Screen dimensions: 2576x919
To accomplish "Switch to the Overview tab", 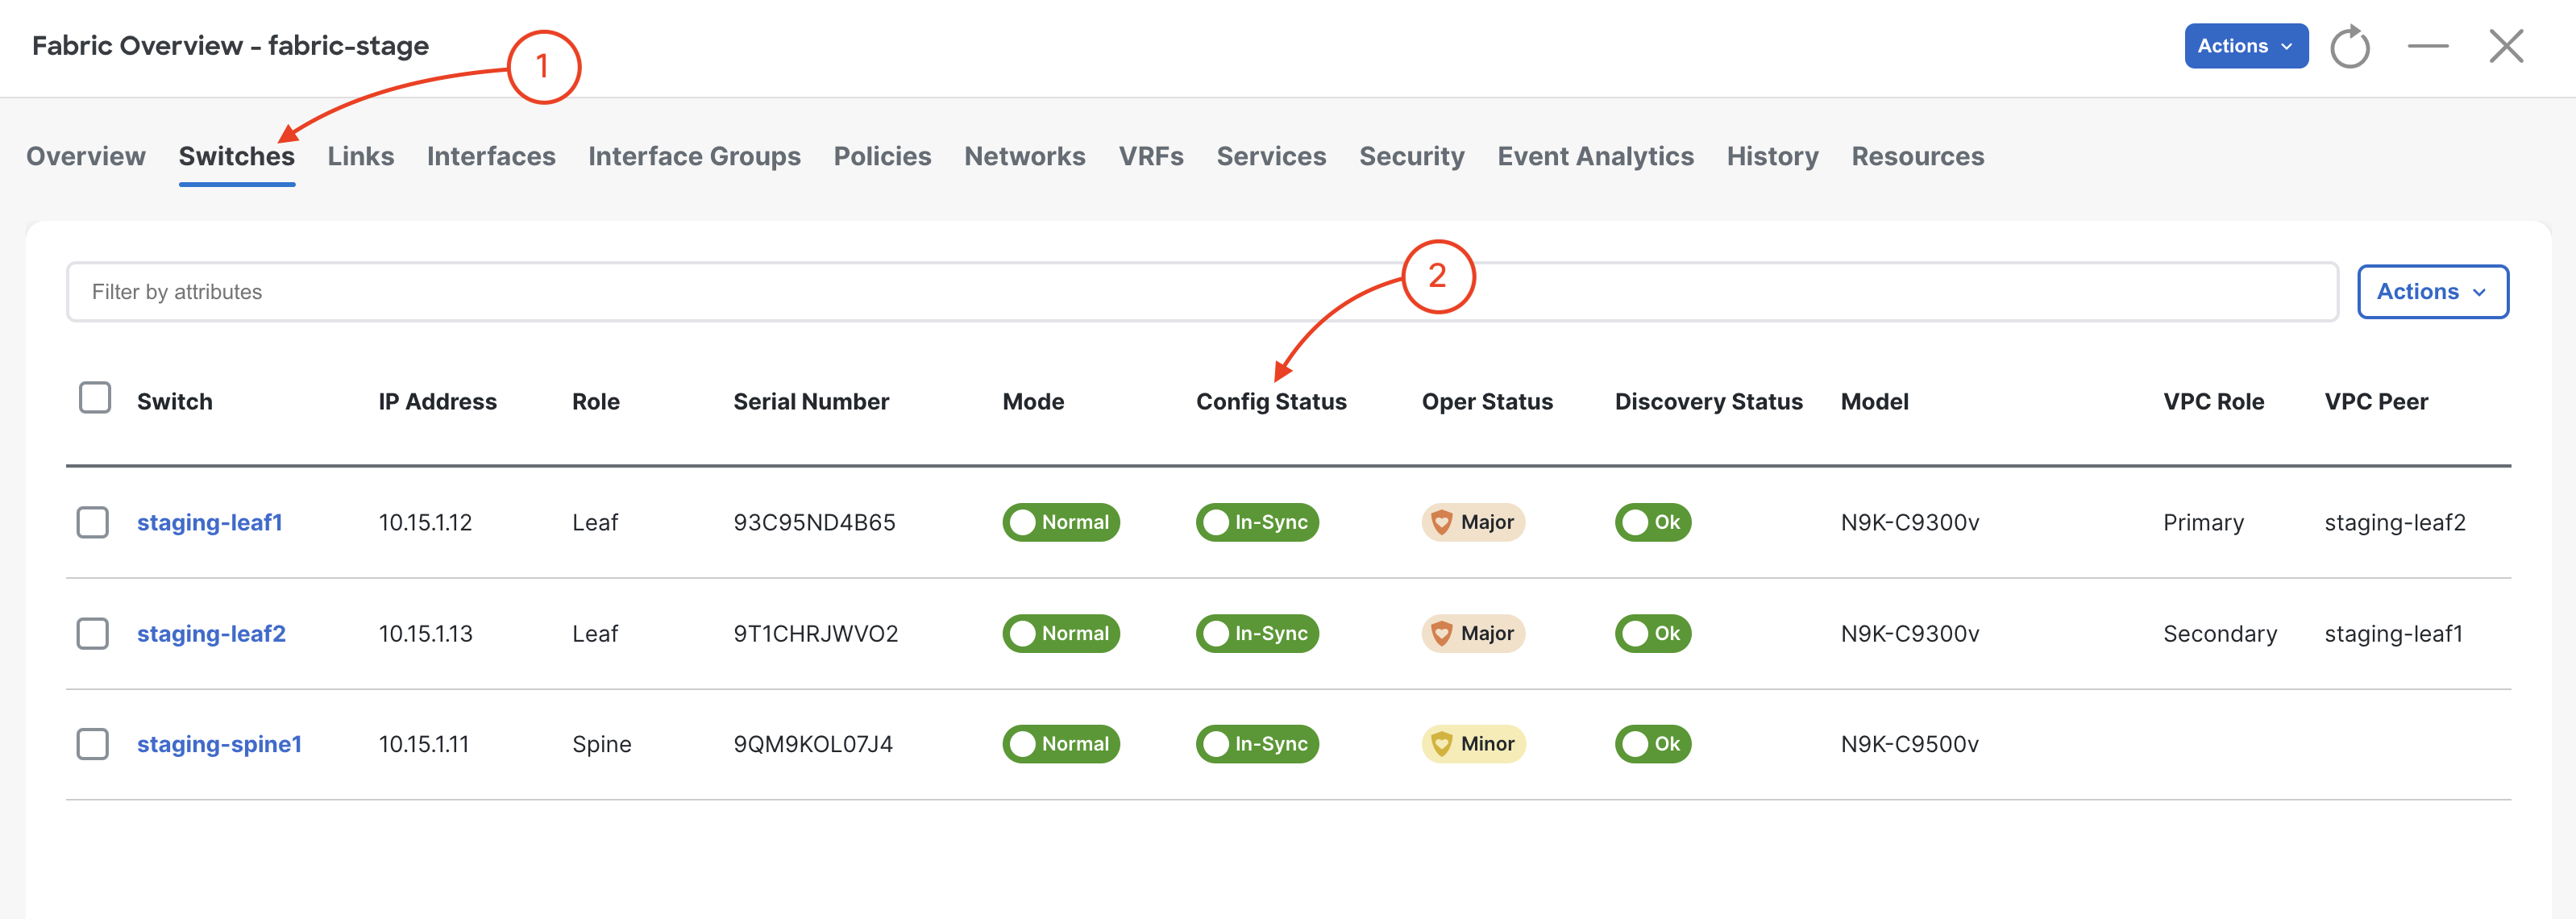I will [86, 156].
